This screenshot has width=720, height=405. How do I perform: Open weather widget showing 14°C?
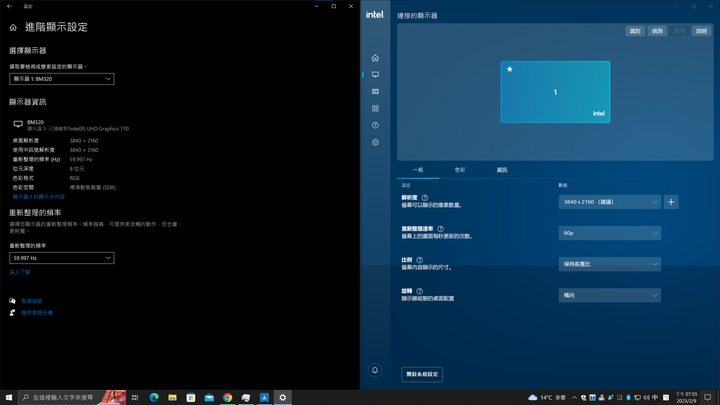click(546, 398)
